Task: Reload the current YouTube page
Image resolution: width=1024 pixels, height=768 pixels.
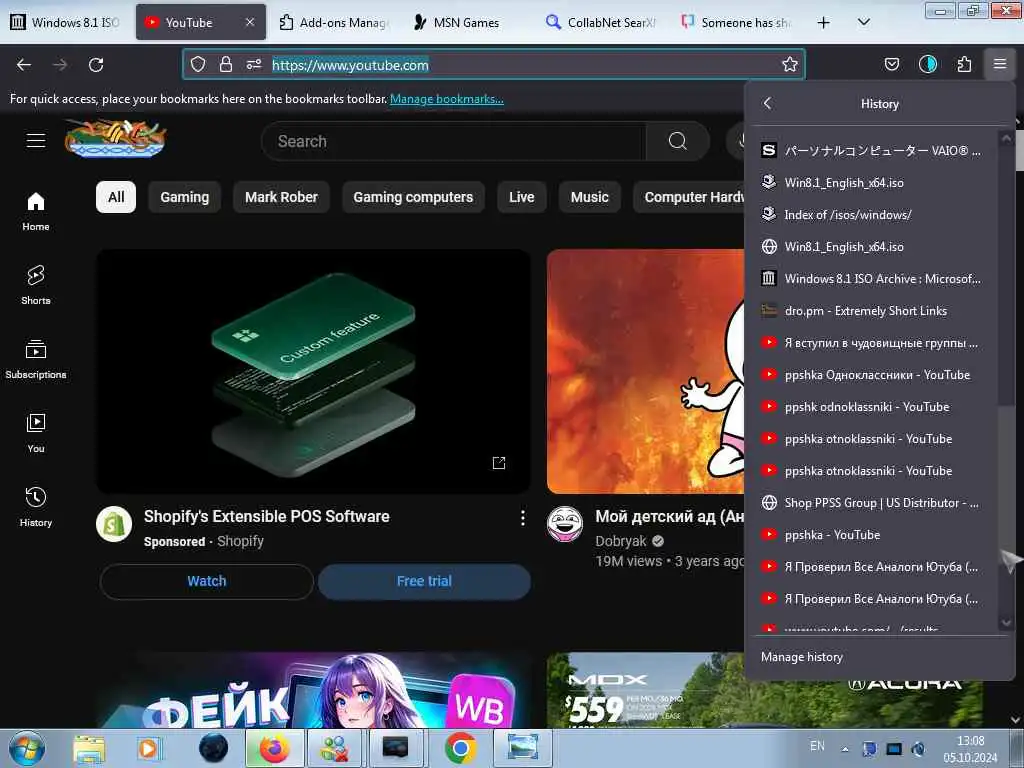Action: (x=96, y=65)
